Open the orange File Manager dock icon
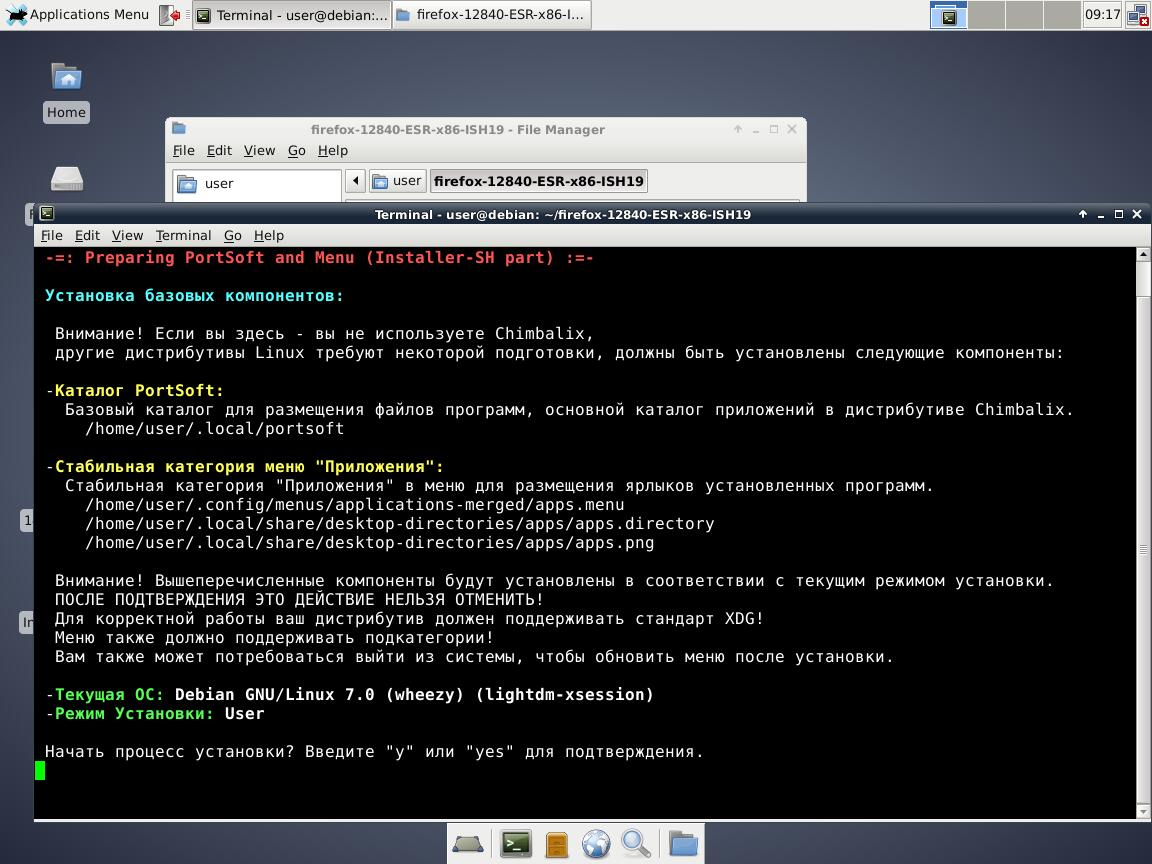Screen dimensions: 1152x864 point(557,844)
